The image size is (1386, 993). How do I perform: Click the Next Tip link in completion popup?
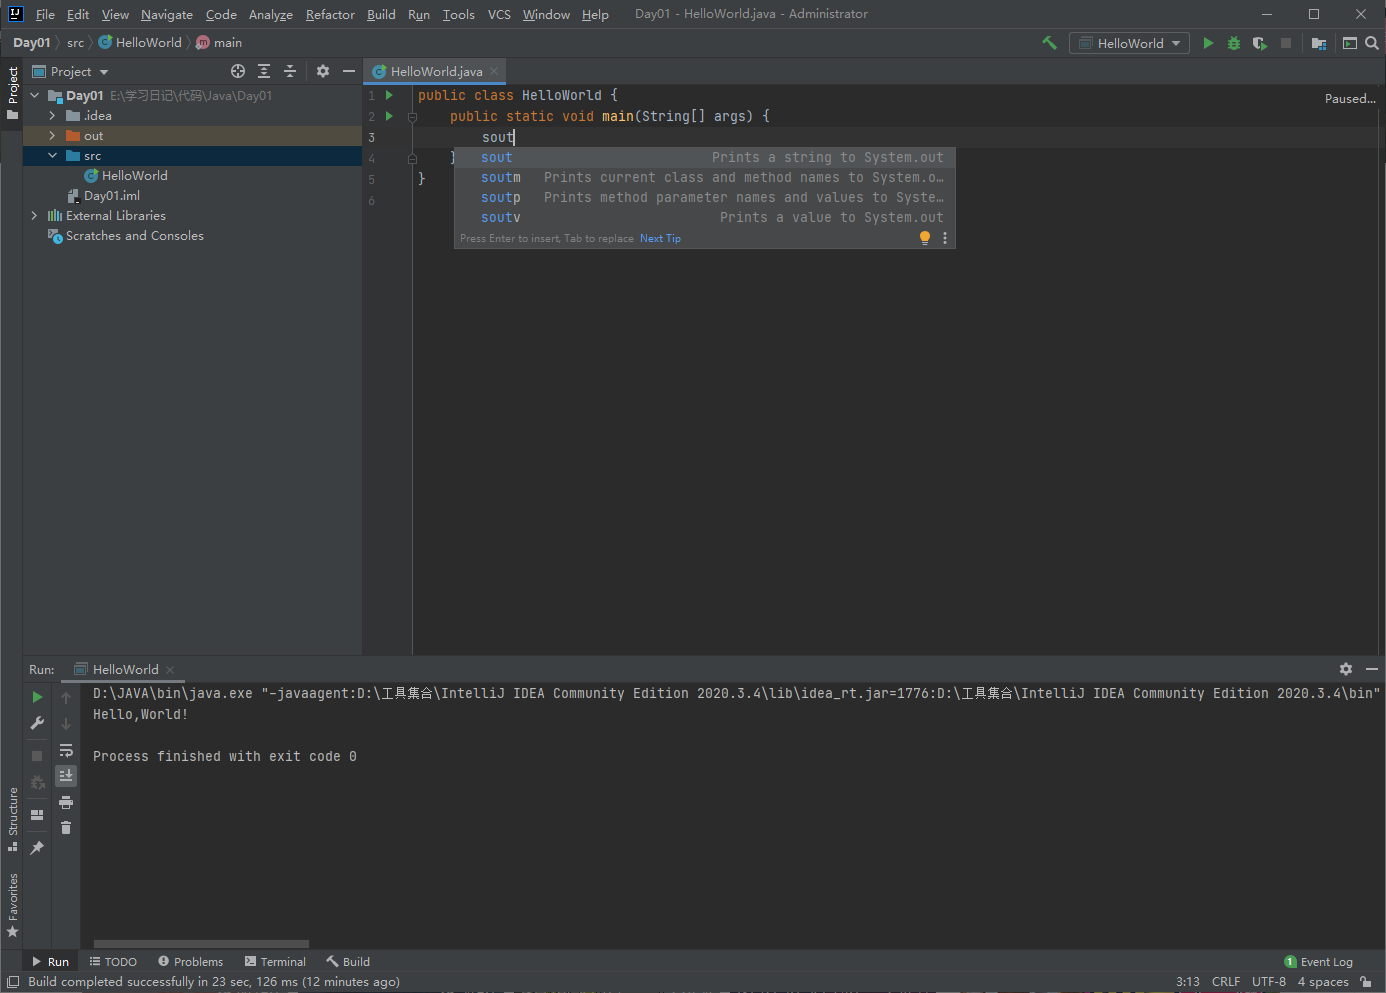(660, 239)
